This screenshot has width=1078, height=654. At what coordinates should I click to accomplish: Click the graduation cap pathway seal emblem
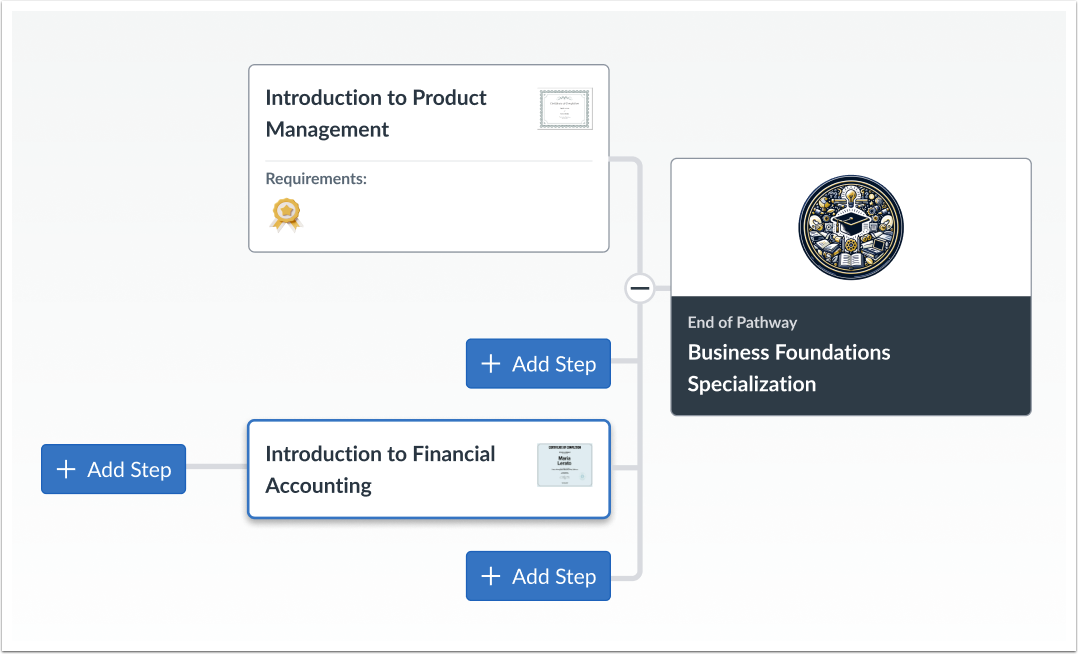pyautogui.click(x=850, y=227)
